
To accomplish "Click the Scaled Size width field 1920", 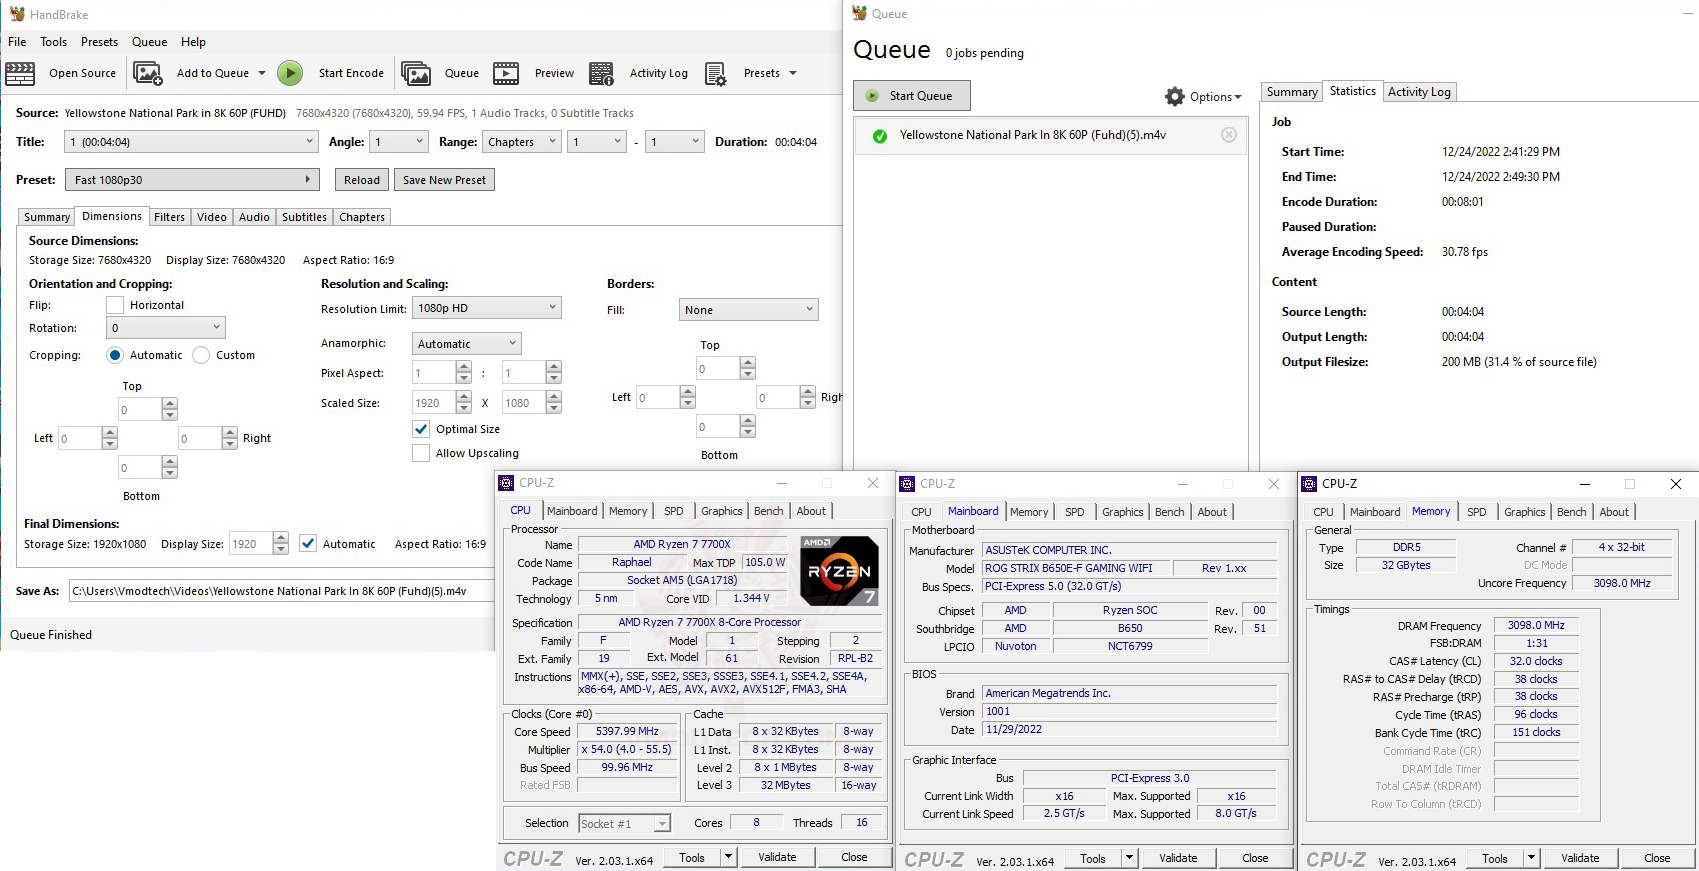I will [434, 403].
